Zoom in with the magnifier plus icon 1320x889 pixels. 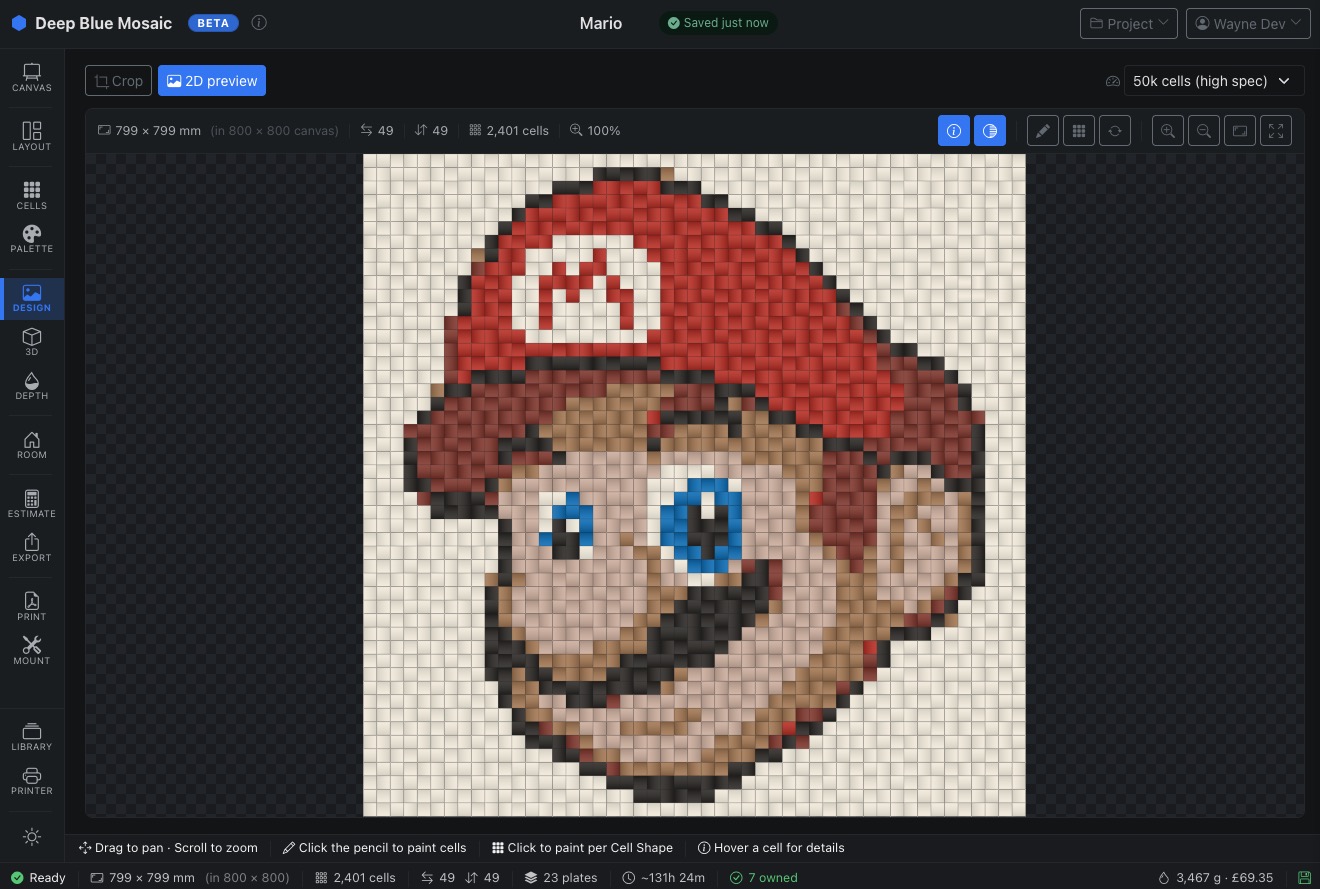coord(1168,131)
